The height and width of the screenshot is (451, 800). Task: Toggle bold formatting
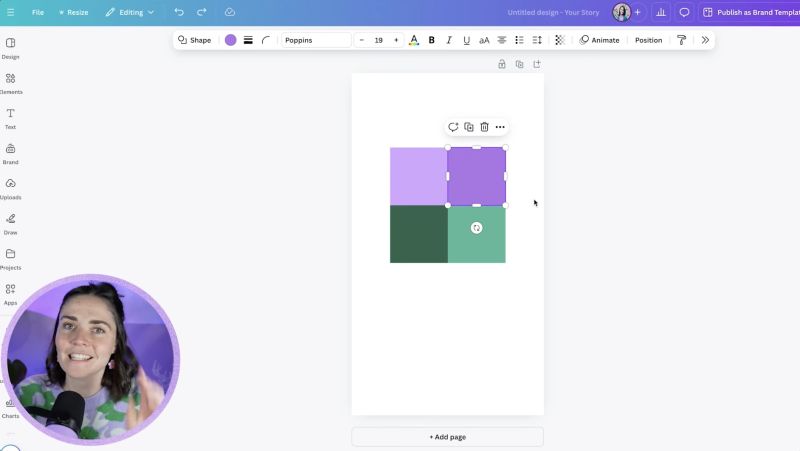[432, 40]
